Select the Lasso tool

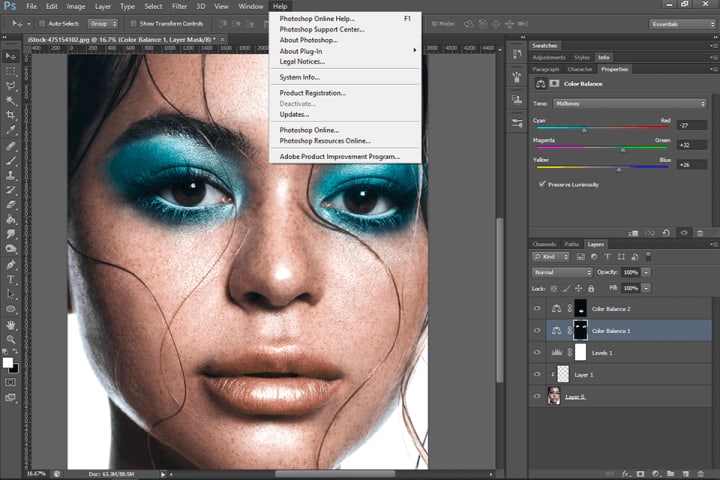[11, 86]
